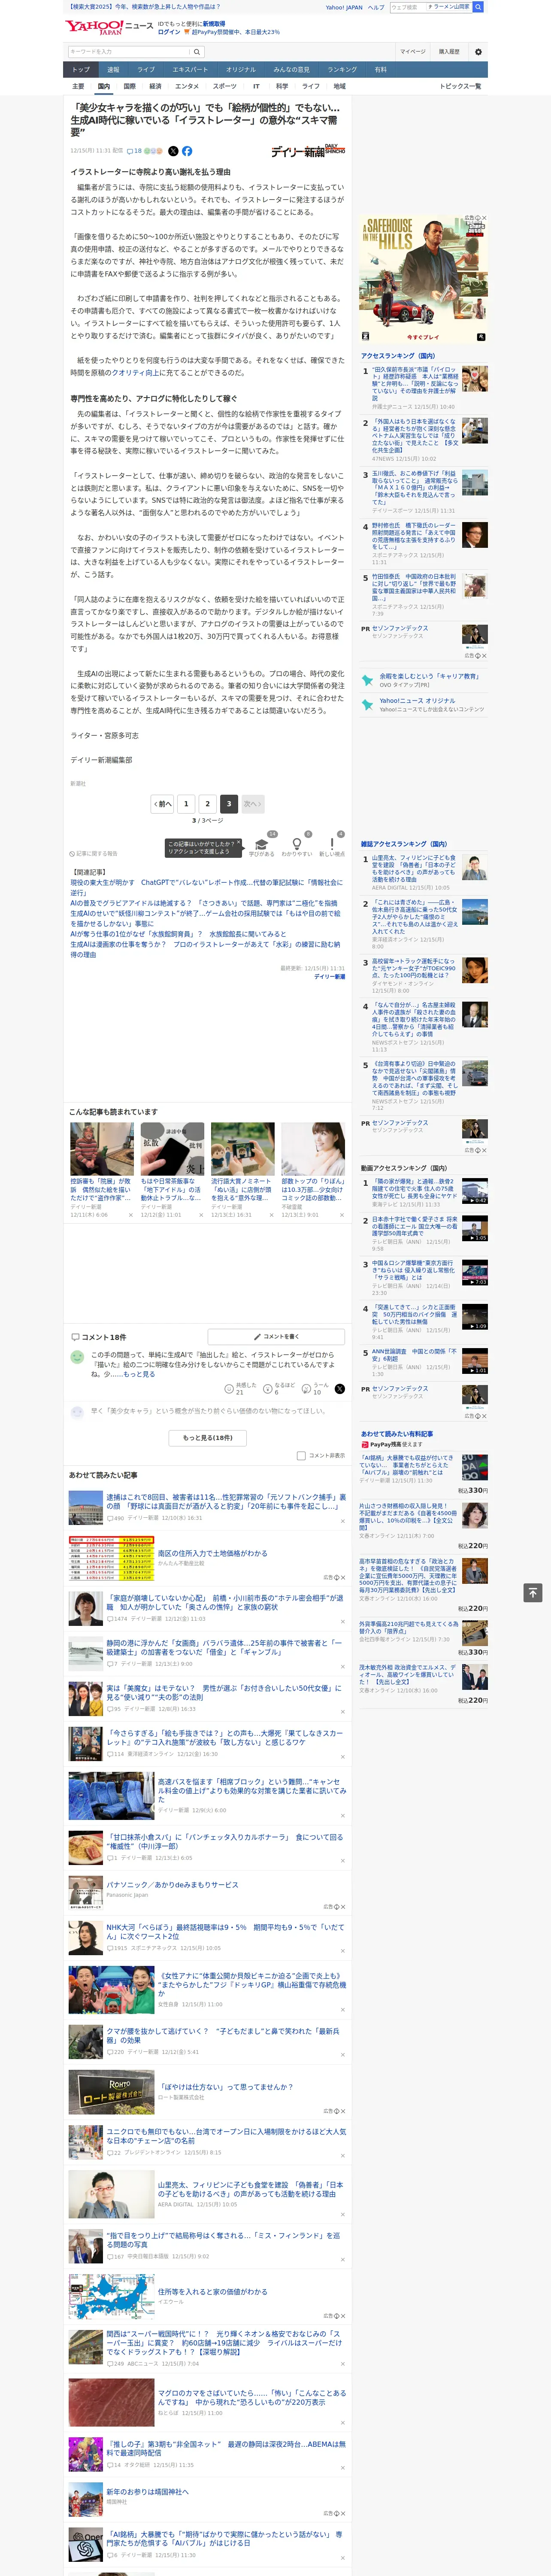Select the 科学 category
This screenshot has width=551, height=2576.
coord(282,86)
